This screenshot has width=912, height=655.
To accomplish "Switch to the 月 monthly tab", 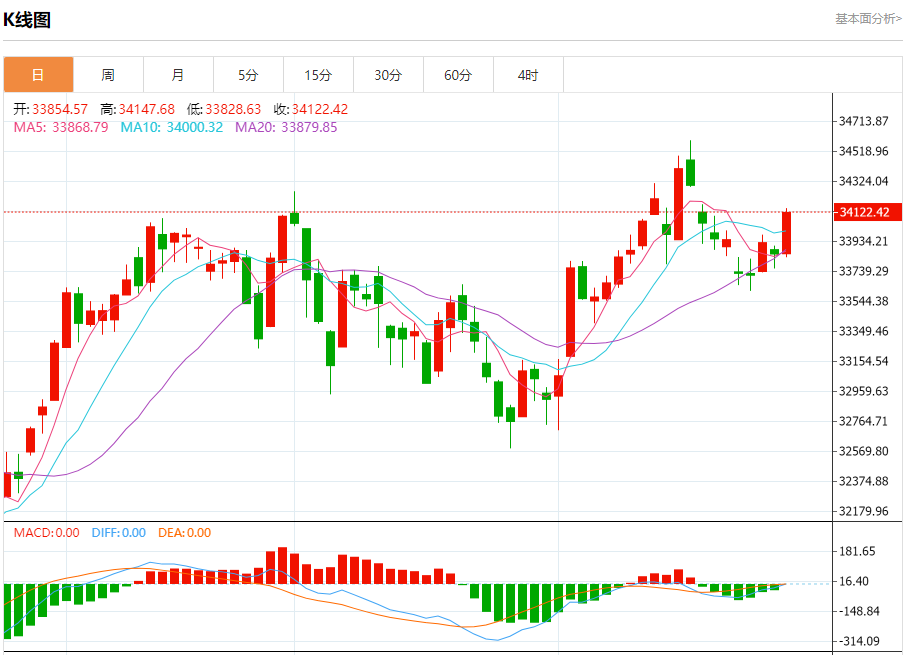I will click(x=178, y=74).
